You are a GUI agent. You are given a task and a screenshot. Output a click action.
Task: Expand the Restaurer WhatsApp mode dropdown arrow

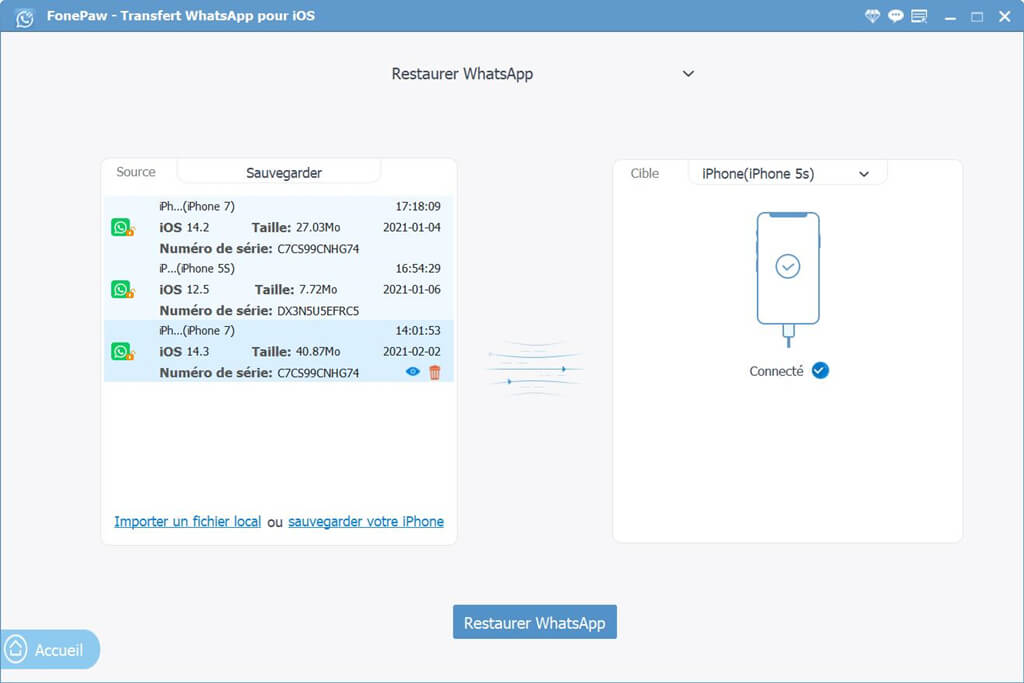point(688,74)
